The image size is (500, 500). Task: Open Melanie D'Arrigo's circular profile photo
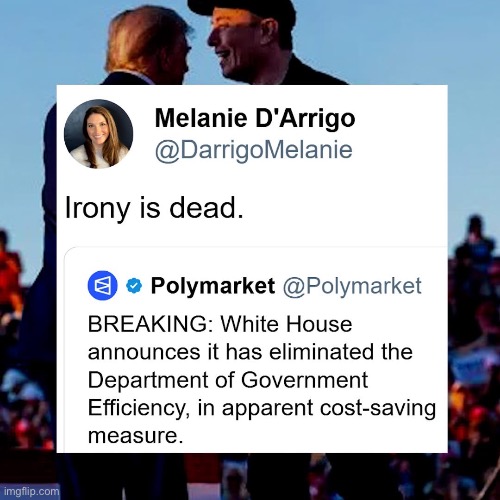point(98,134)
